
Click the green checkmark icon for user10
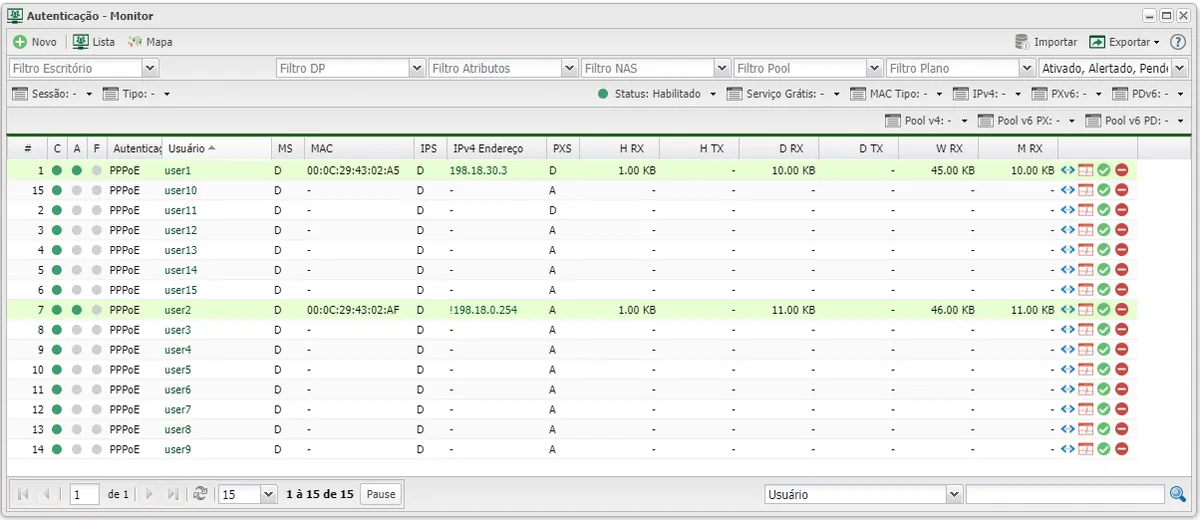pos(1104,190)
